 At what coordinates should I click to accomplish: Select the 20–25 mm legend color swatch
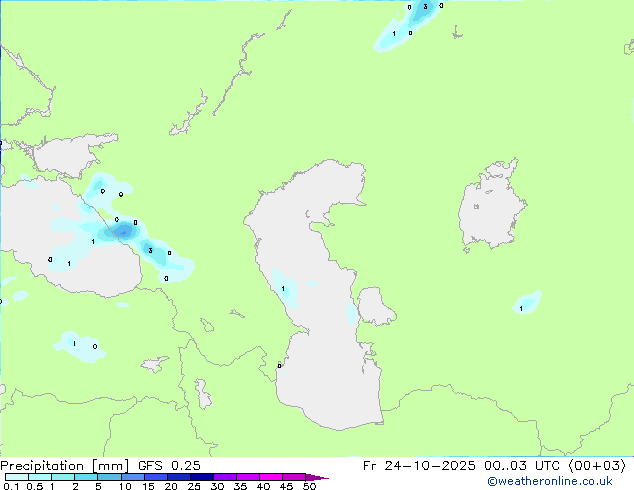pos(179,477)
